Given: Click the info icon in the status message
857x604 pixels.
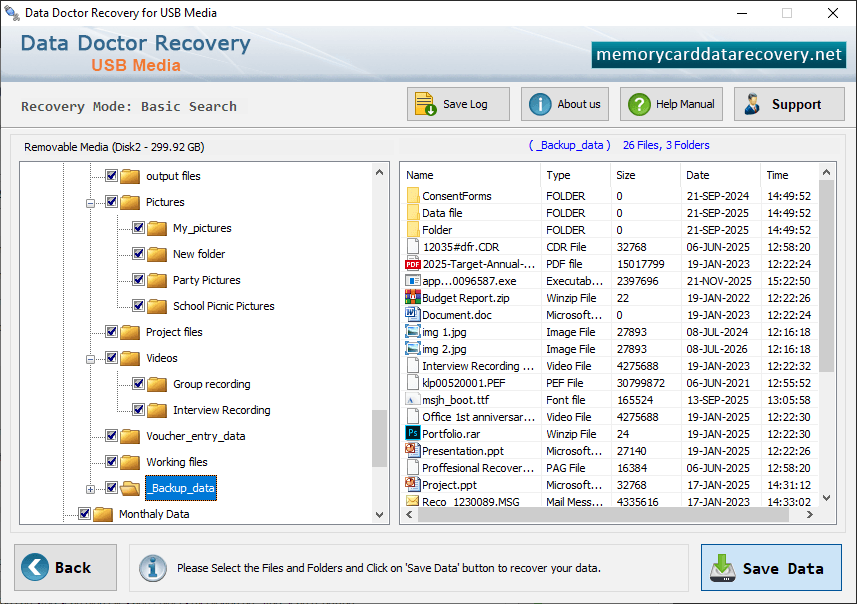Looking at the screenshot, I should 152,568.
